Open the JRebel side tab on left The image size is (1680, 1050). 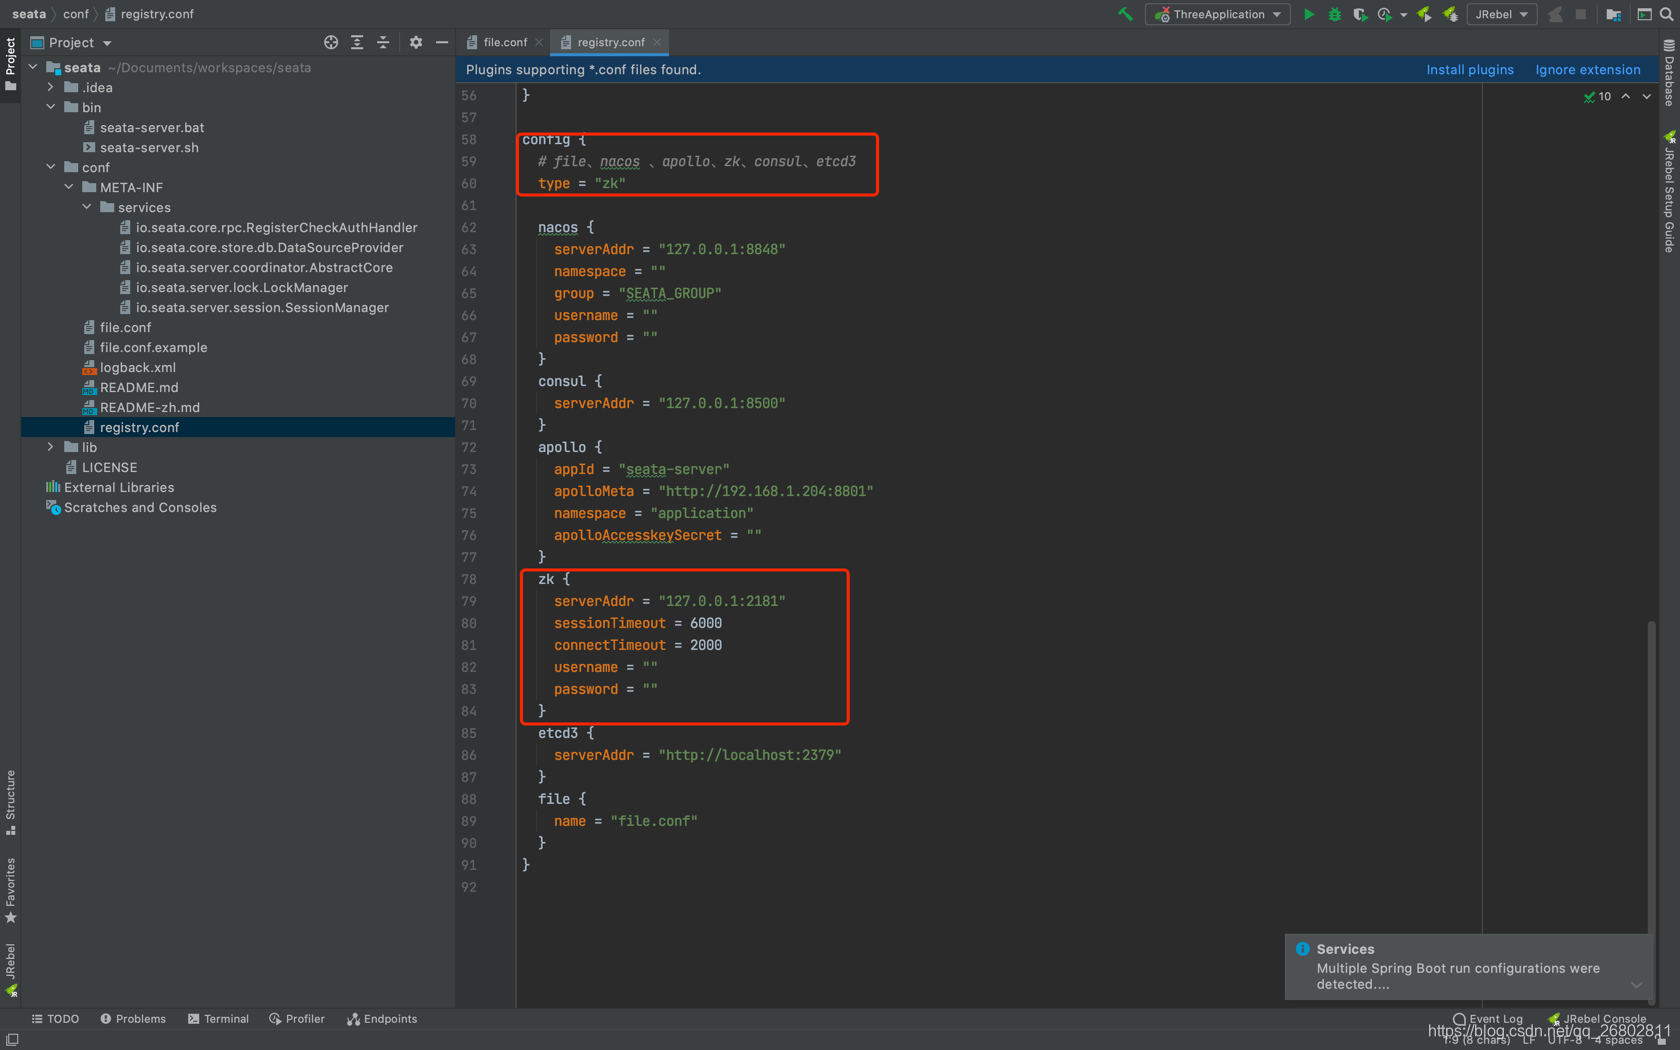[10, 970]
